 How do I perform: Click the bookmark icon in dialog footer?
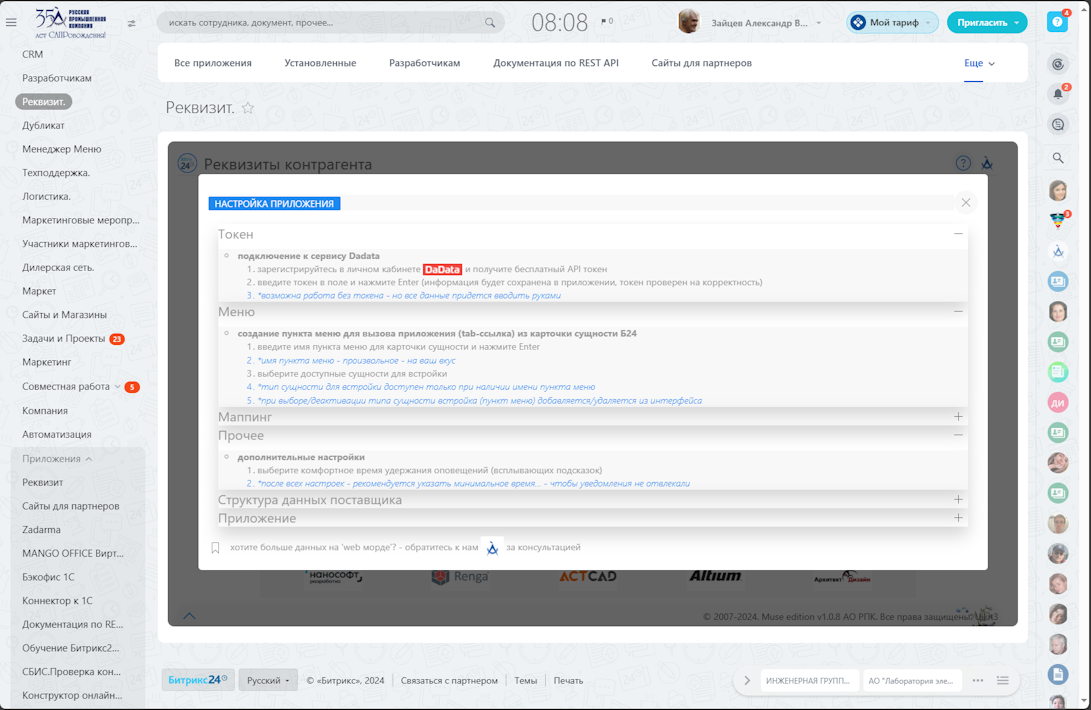[215, 548]
